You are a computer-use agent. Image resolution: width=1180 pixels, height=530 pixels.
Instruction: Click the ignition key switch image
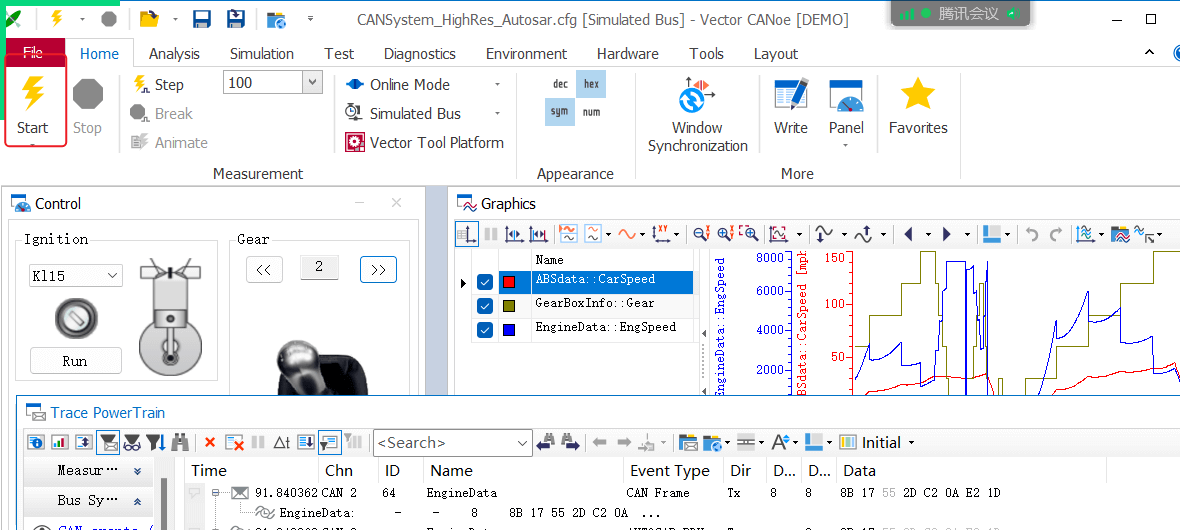click(x=76, y=319)
